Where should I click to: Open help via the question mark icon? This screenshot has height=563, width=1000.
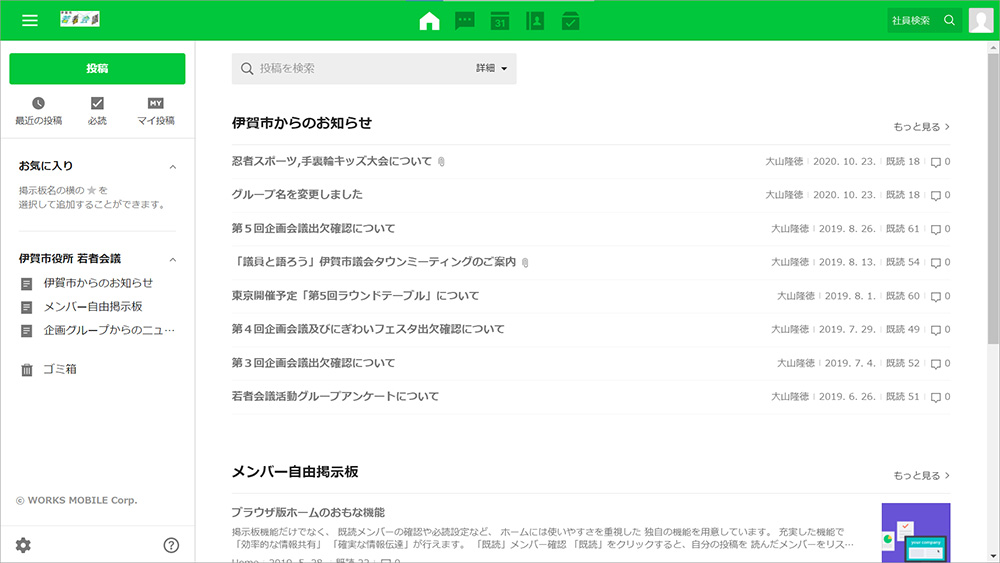pyautogui.click(x=171, y=545)
